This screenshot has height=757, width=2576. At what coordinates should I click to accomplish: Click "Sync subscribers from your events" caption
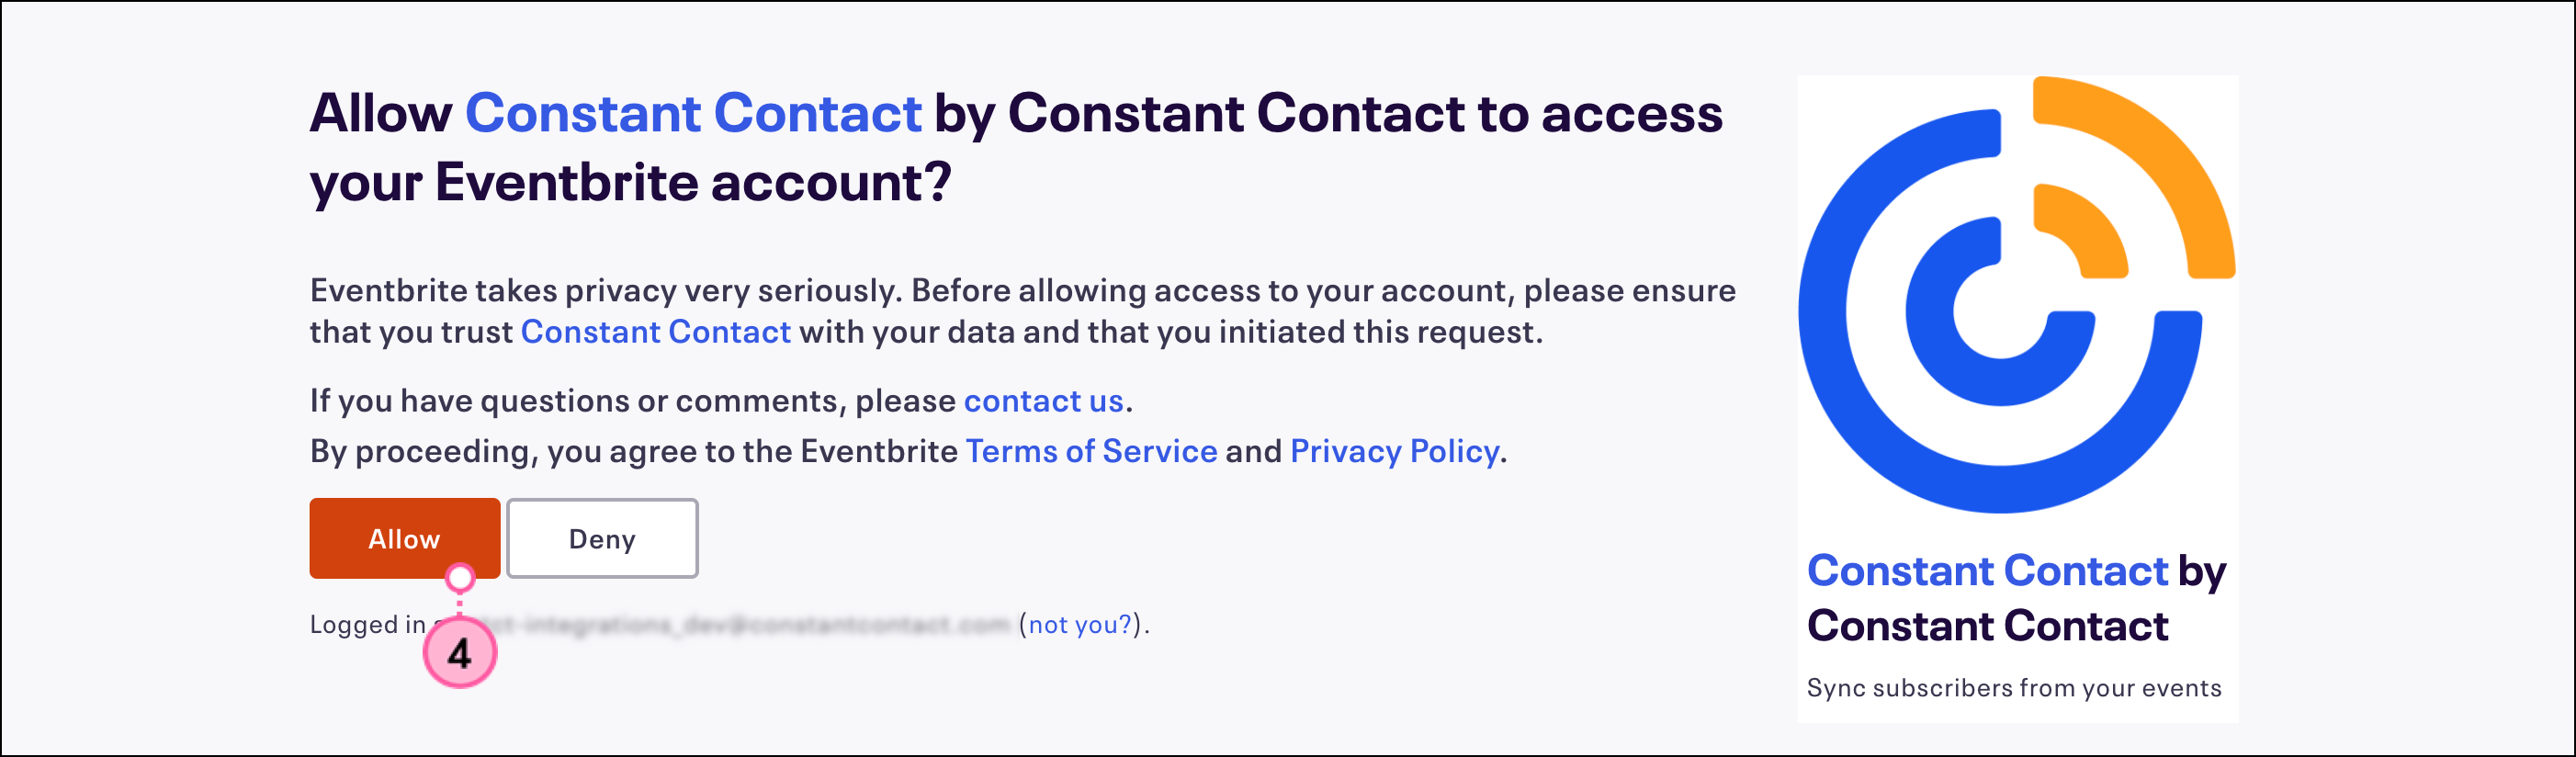2013,688
